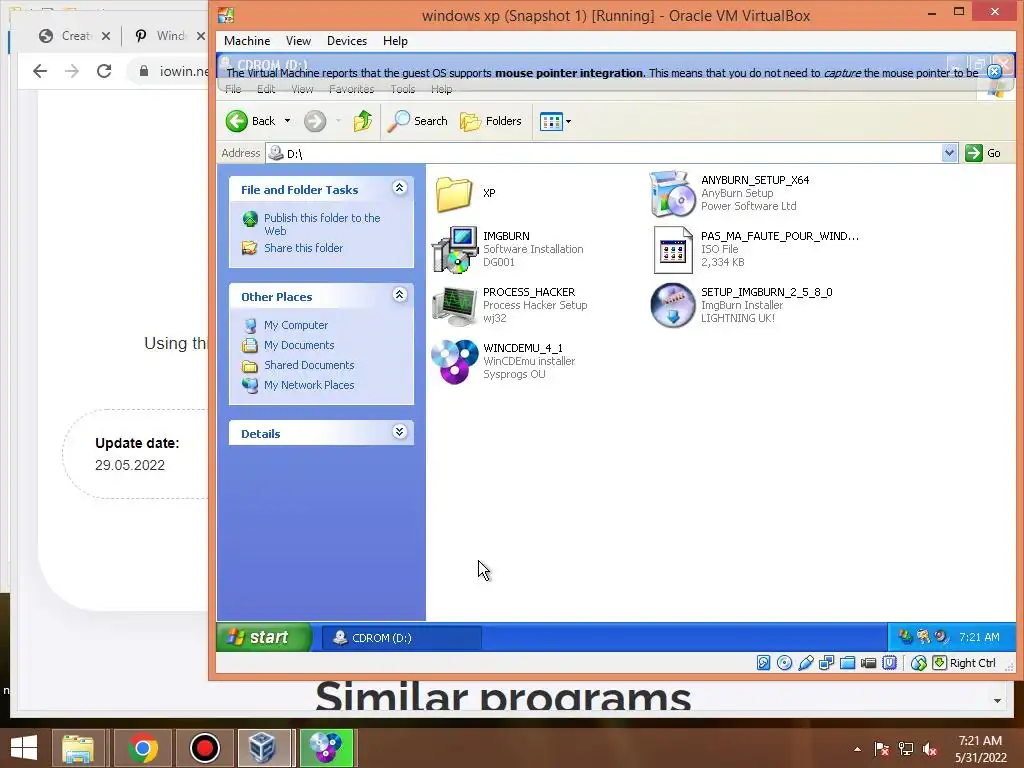Viewport: 1024px width, 768px height.
Task: Select the WINCDEMU_4_1 installer icon
Action: pyautogui.click(x=455, y=361)
